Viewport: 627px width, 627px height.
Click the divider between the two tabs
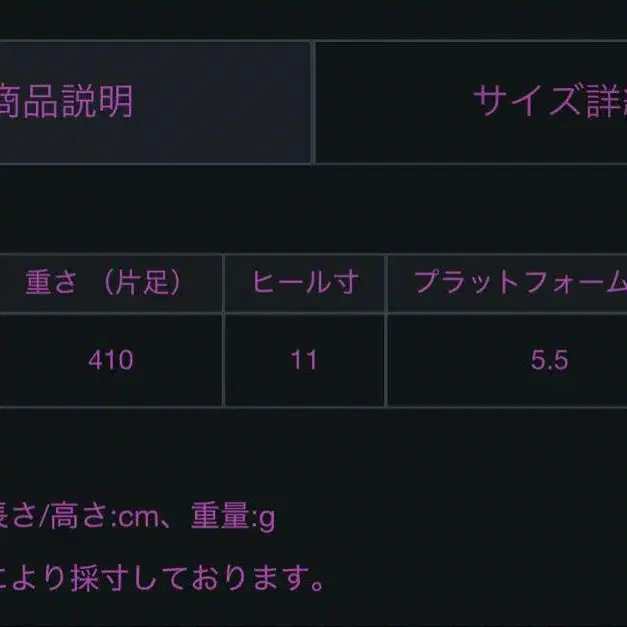coord(314,101)
